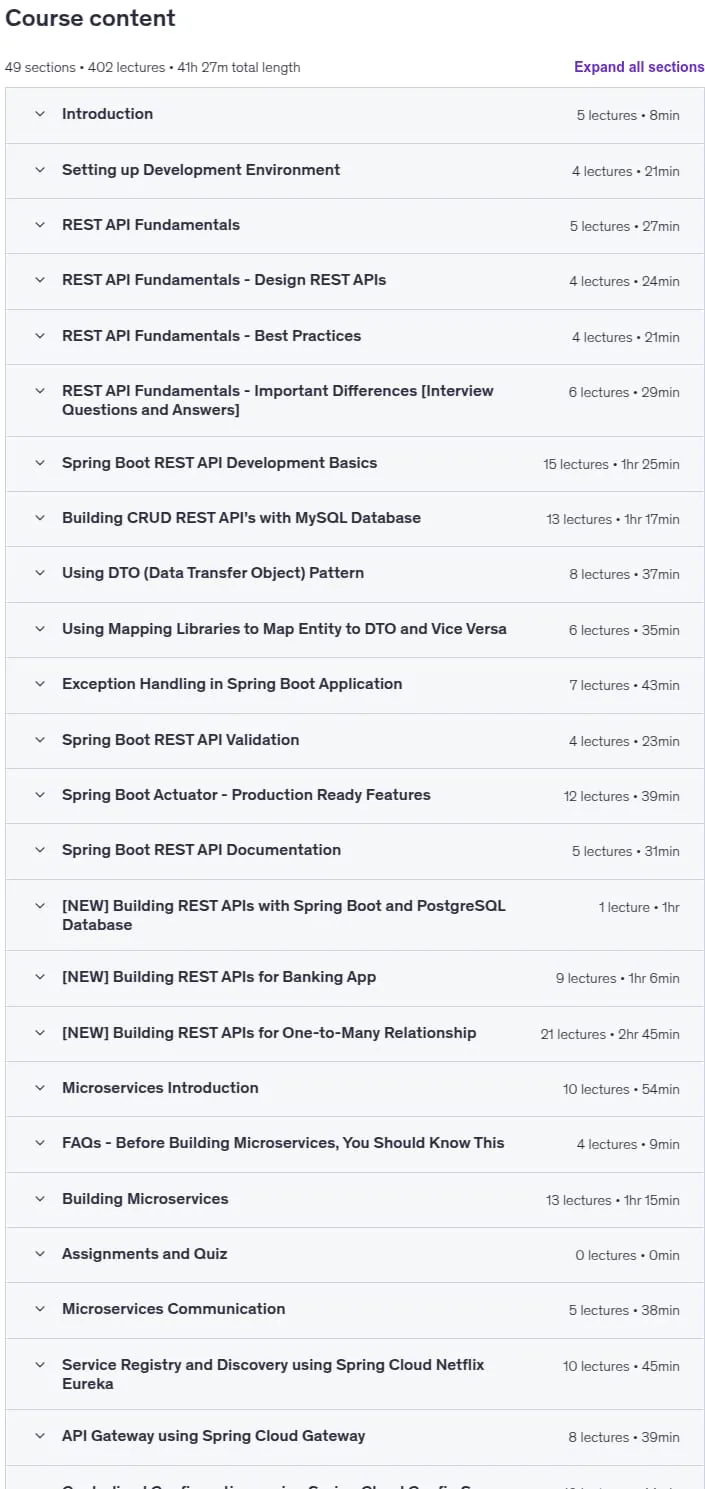Expand the Introduction section chevron
The image size is (705, 1489).
click(40, 114)
